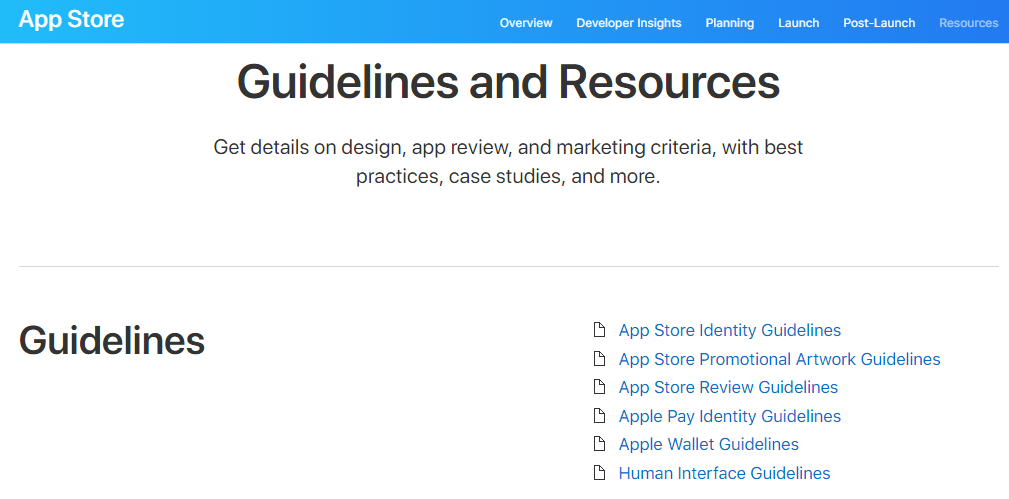Click the document icon before App Store Review Guidelines

(599, 387)
